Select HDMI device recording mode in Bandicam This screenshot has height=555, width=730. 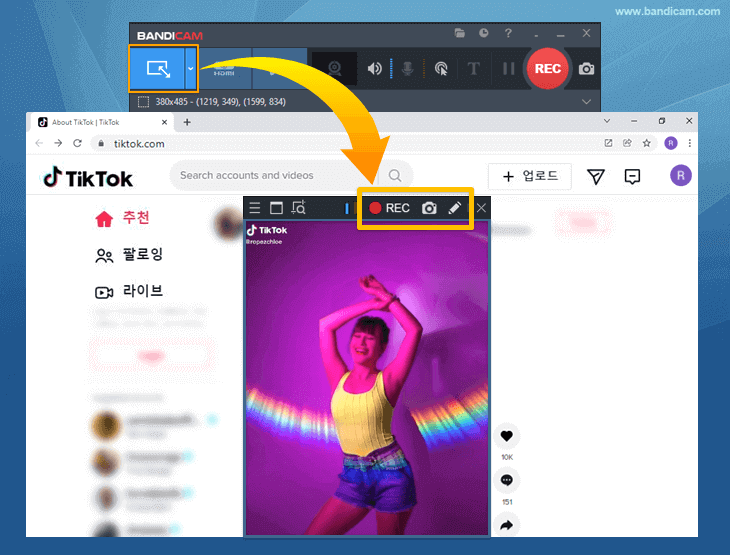[x=224, y=68]
